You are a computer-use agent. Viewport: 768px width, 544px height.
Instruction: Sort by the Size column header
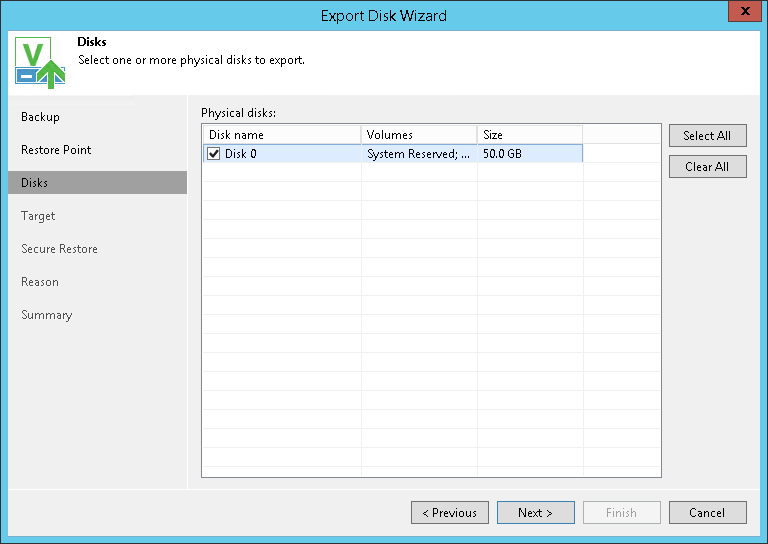coord(530,135)
